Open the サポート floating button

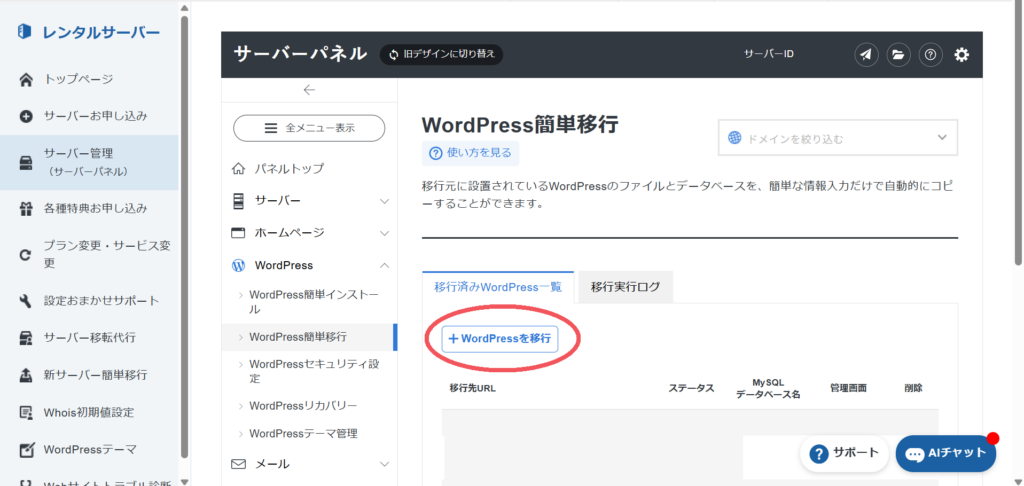pyautogui.click(x=844, y=453)
